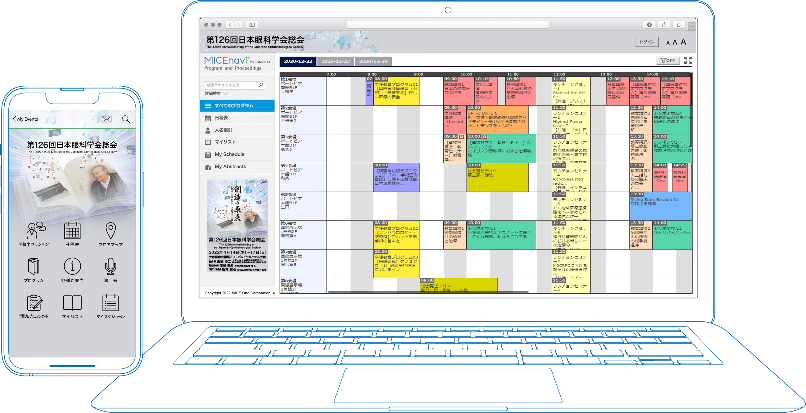Open the my list item below name index
Screen dimensions: 806x413
point(237,142)
